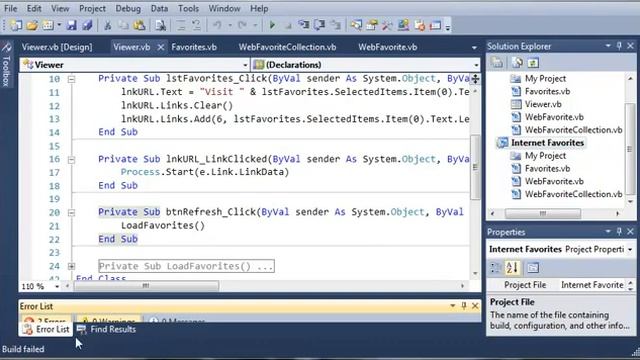Click the Step Over debug icon
This screenshot has height=360, width=640.
coord(319,25)
